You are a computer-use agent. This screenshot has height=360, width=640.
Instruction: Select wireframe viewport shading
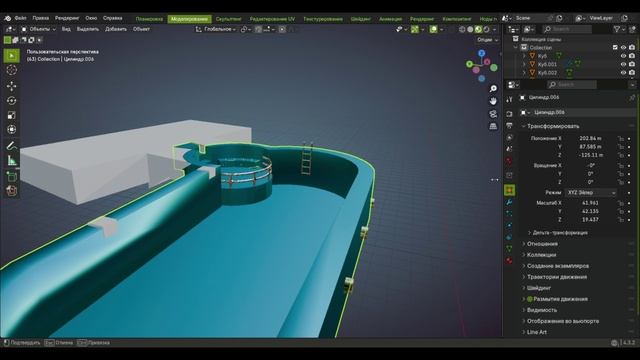pos(462,29)
